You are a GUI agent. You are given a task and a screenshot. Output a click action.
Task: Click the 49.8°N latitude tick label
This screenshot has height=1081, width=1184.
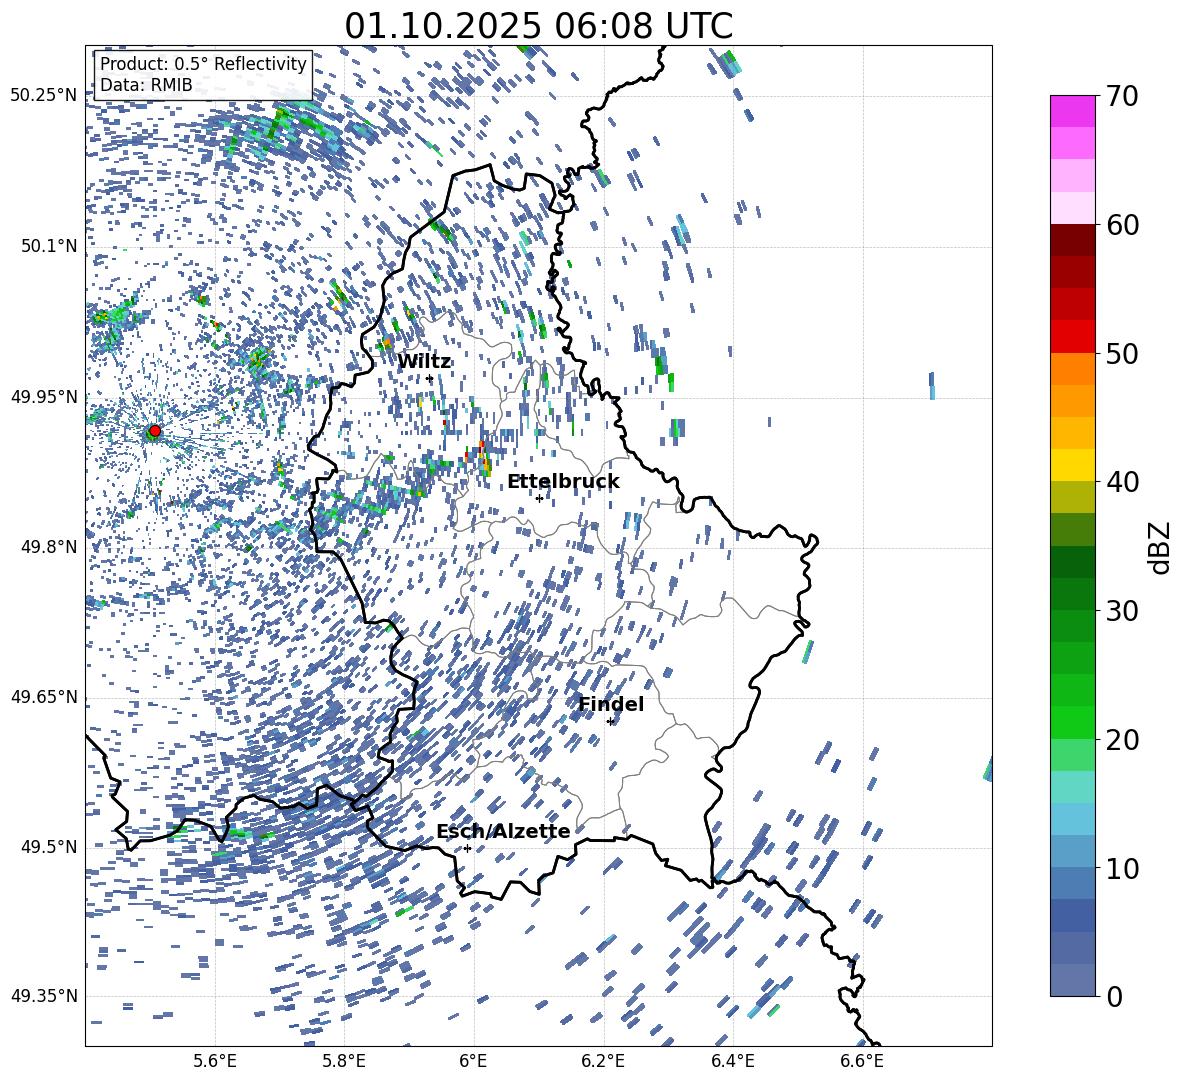tap(50, 547)
